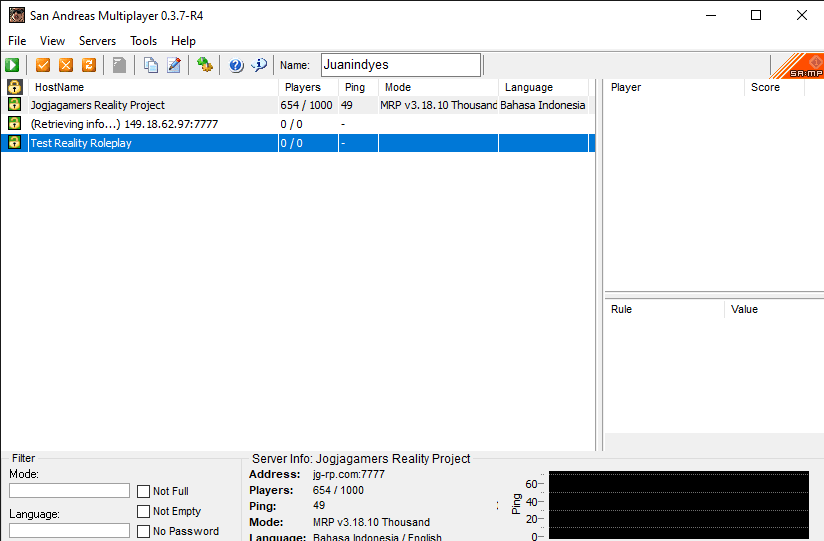The height and width of the screenshot is (541, 824).
Task: Click the padlock column header icon
Action: [x=14, y=87]
